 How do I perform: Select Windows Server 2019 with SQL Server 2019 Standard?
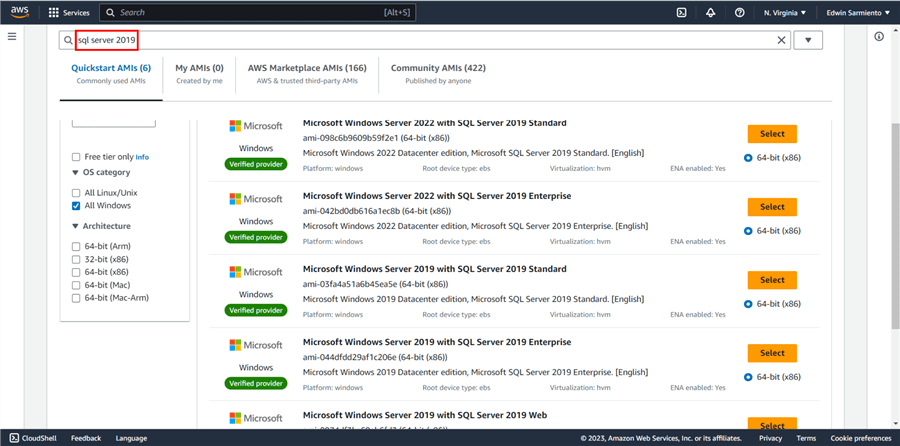771,280
